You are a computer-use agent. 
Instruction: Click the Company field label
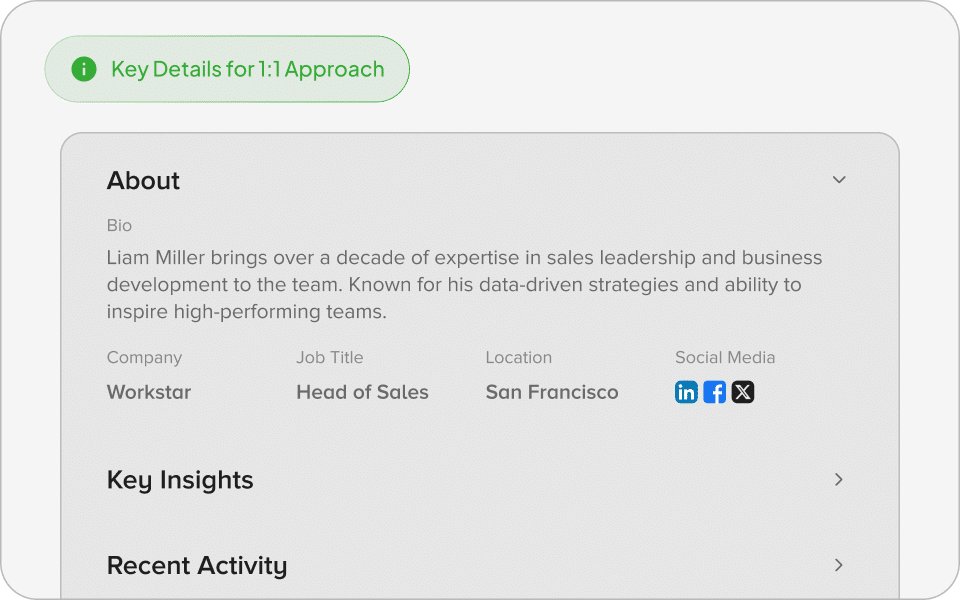click(144, 358)
